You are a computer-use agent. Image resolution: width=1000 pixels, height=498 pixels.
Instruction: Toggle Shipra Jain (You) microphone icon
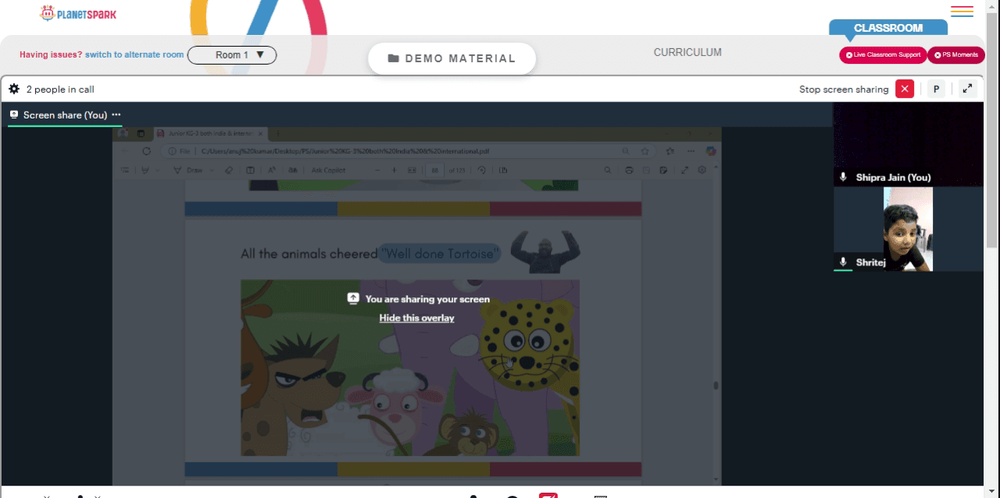tap(842, 177)
